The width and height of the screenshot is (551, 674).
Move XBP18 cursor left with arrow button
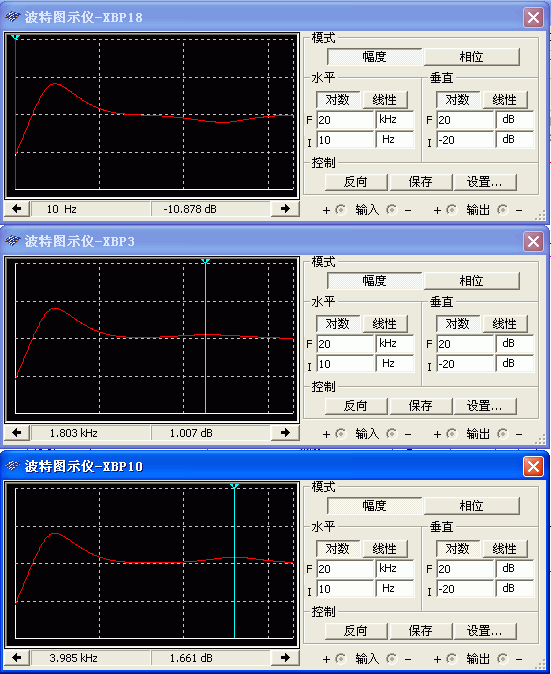click(x=17, y=209)
